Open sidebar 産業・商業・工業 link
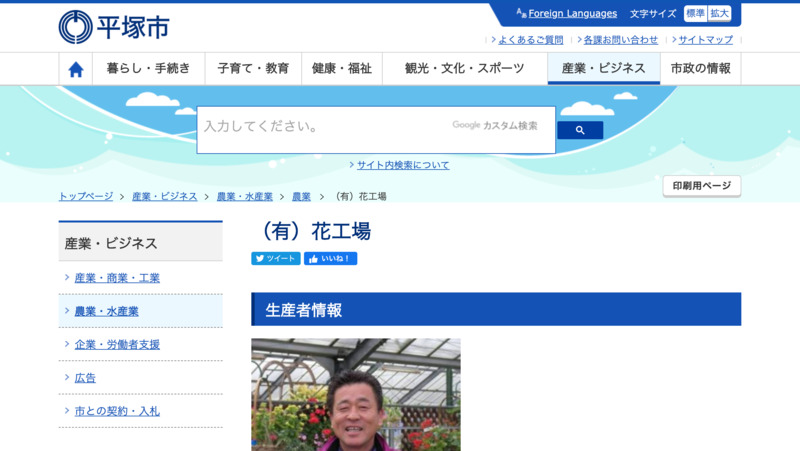 (117, 278)
